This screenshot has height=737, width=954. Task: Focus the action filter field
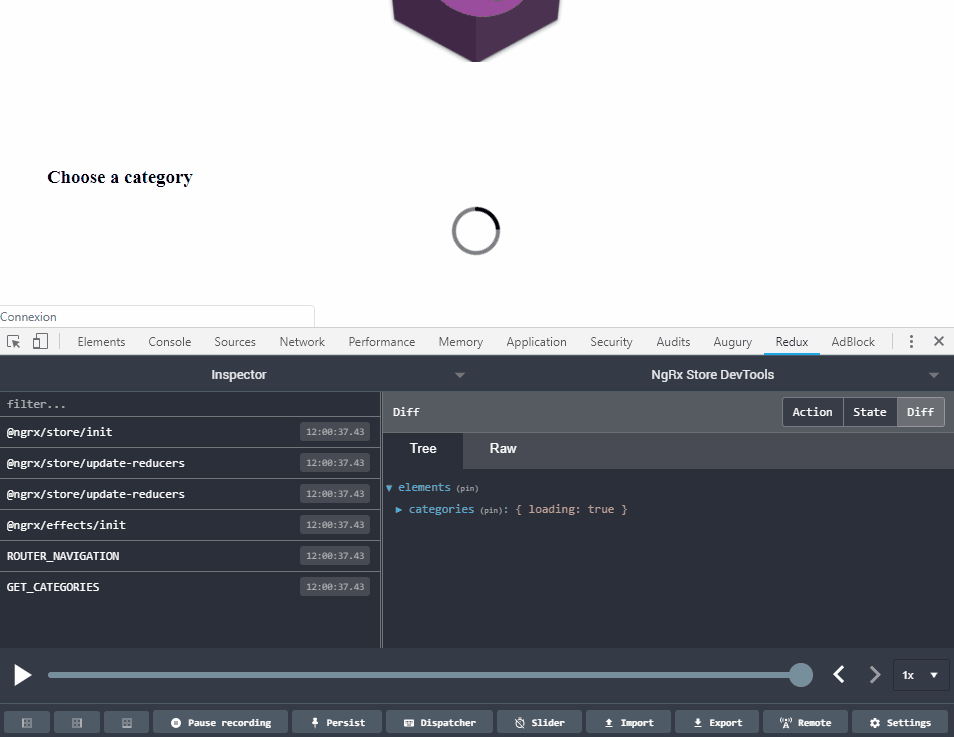point(190,404)
